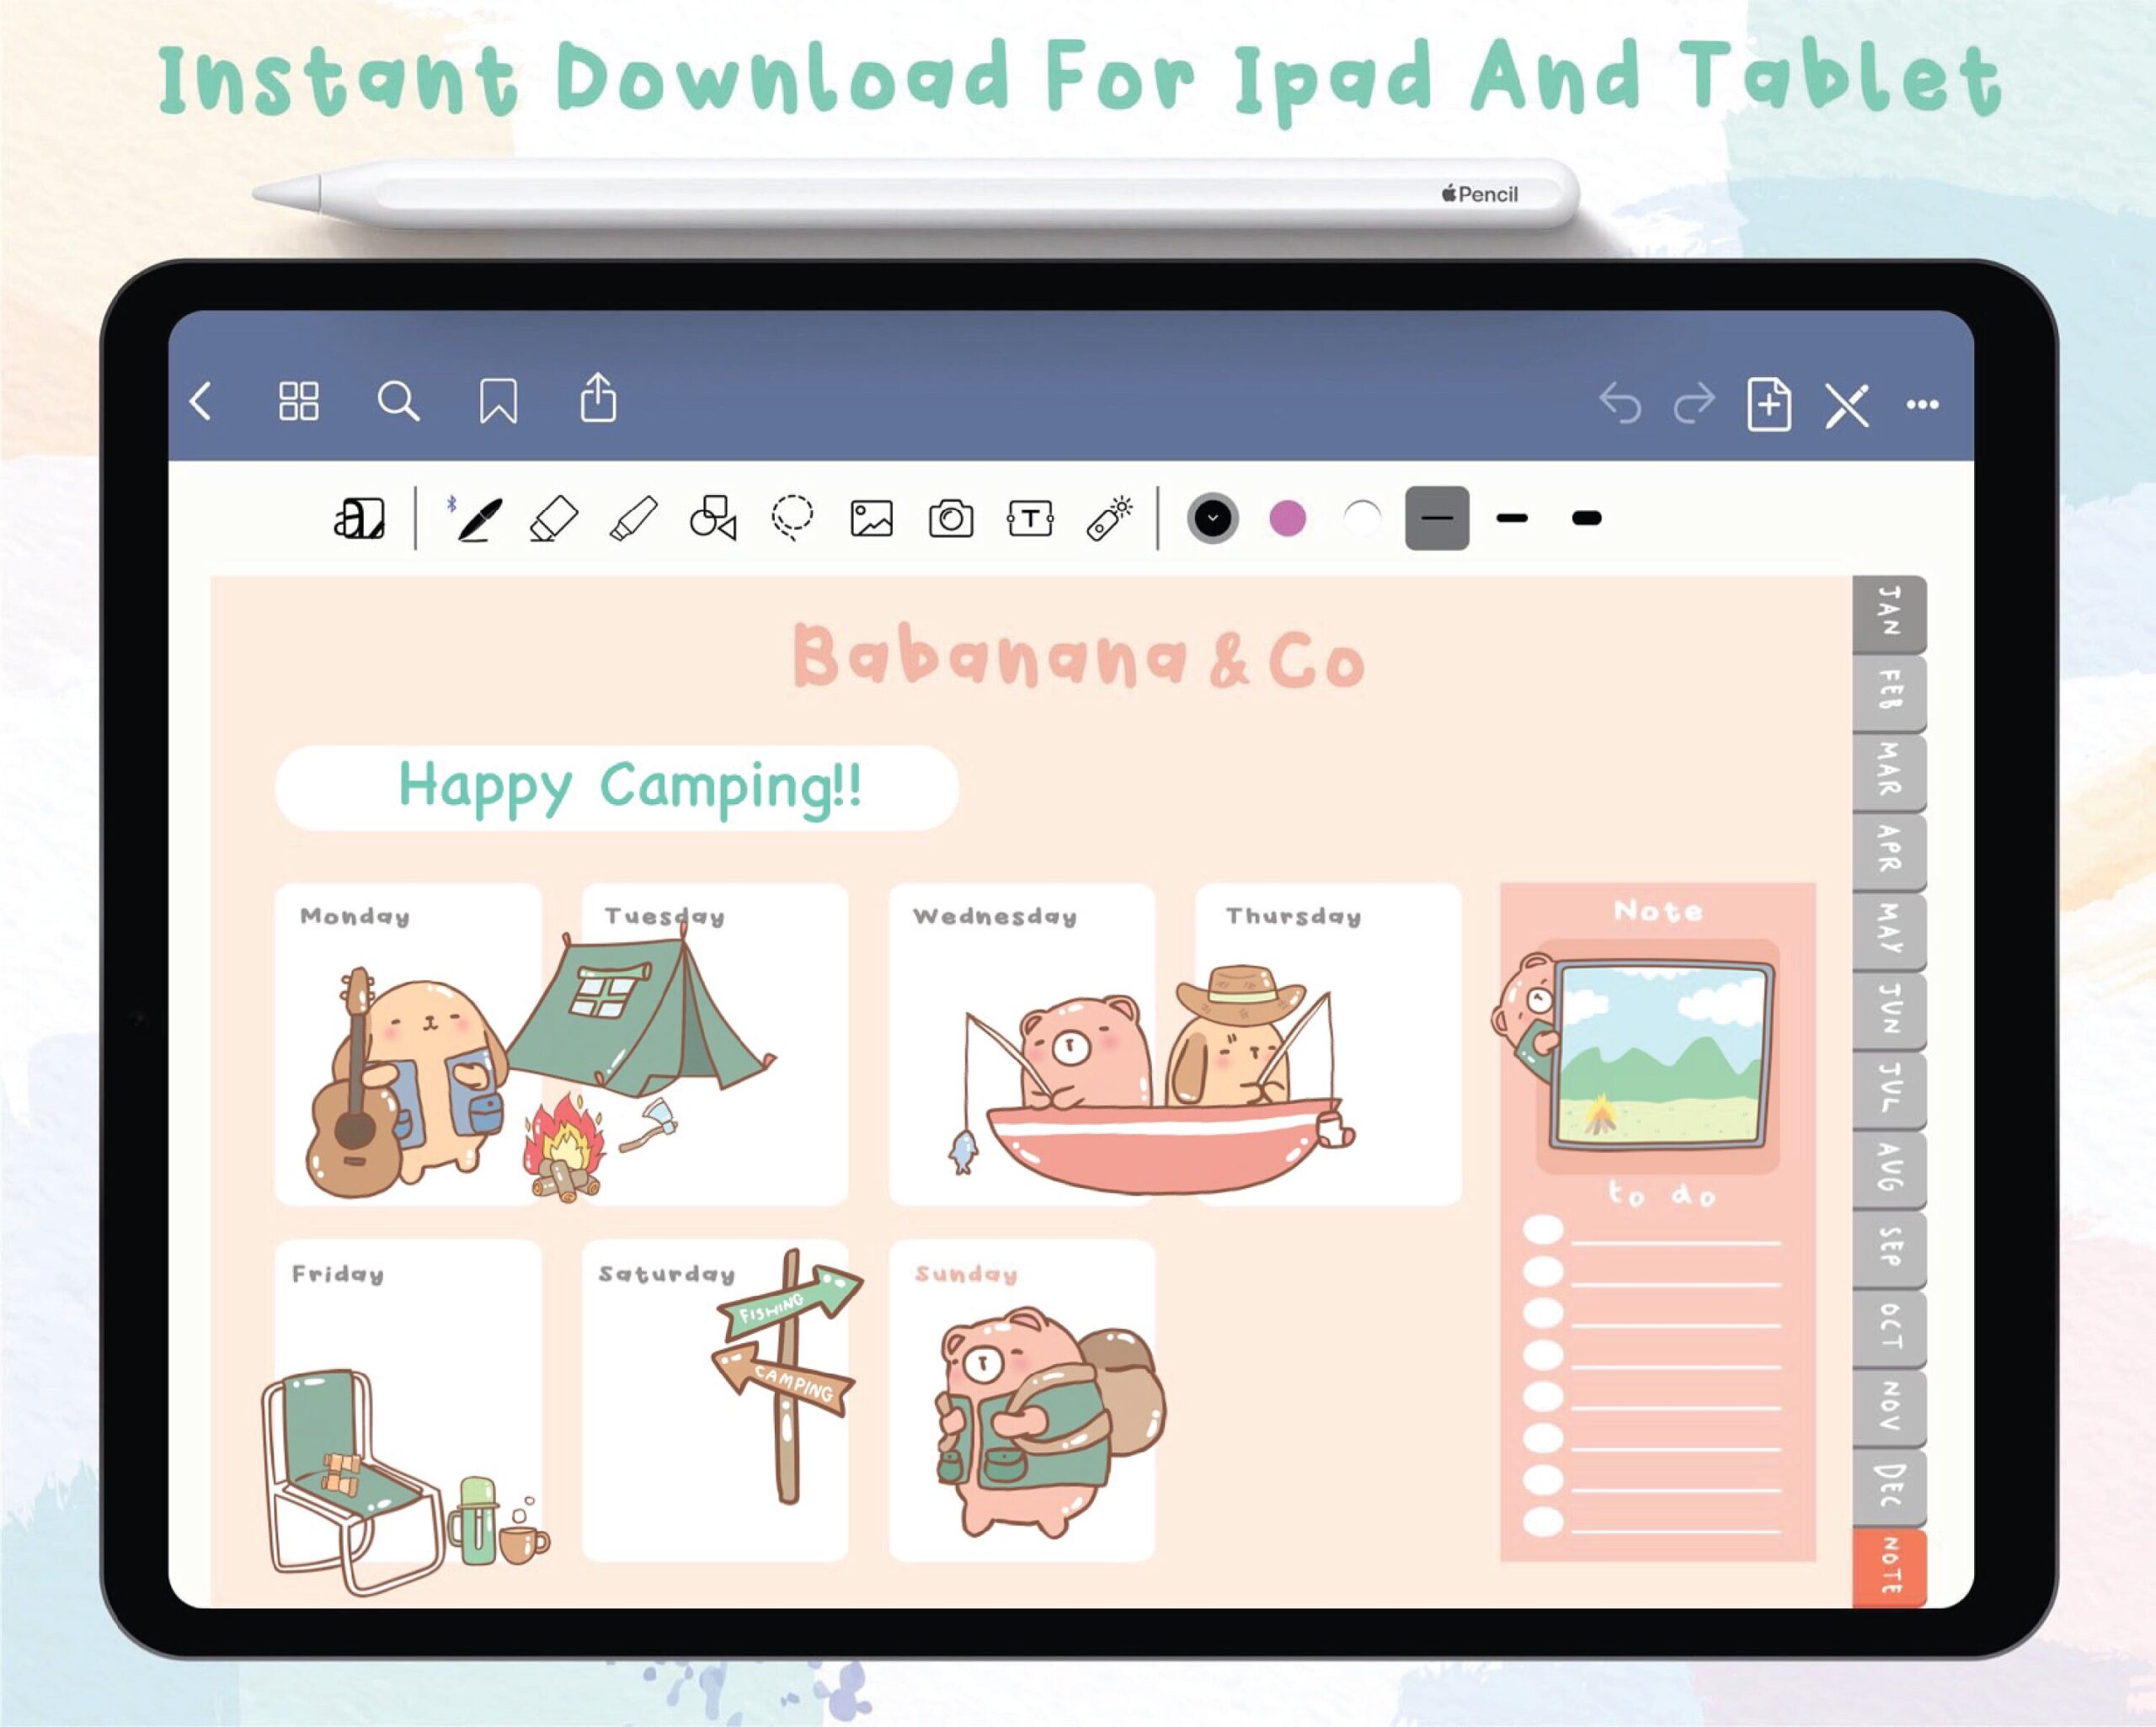Select the thinnest stroke width
The width and height of the screenshot is (2156, 1727).
[1437, 518]
